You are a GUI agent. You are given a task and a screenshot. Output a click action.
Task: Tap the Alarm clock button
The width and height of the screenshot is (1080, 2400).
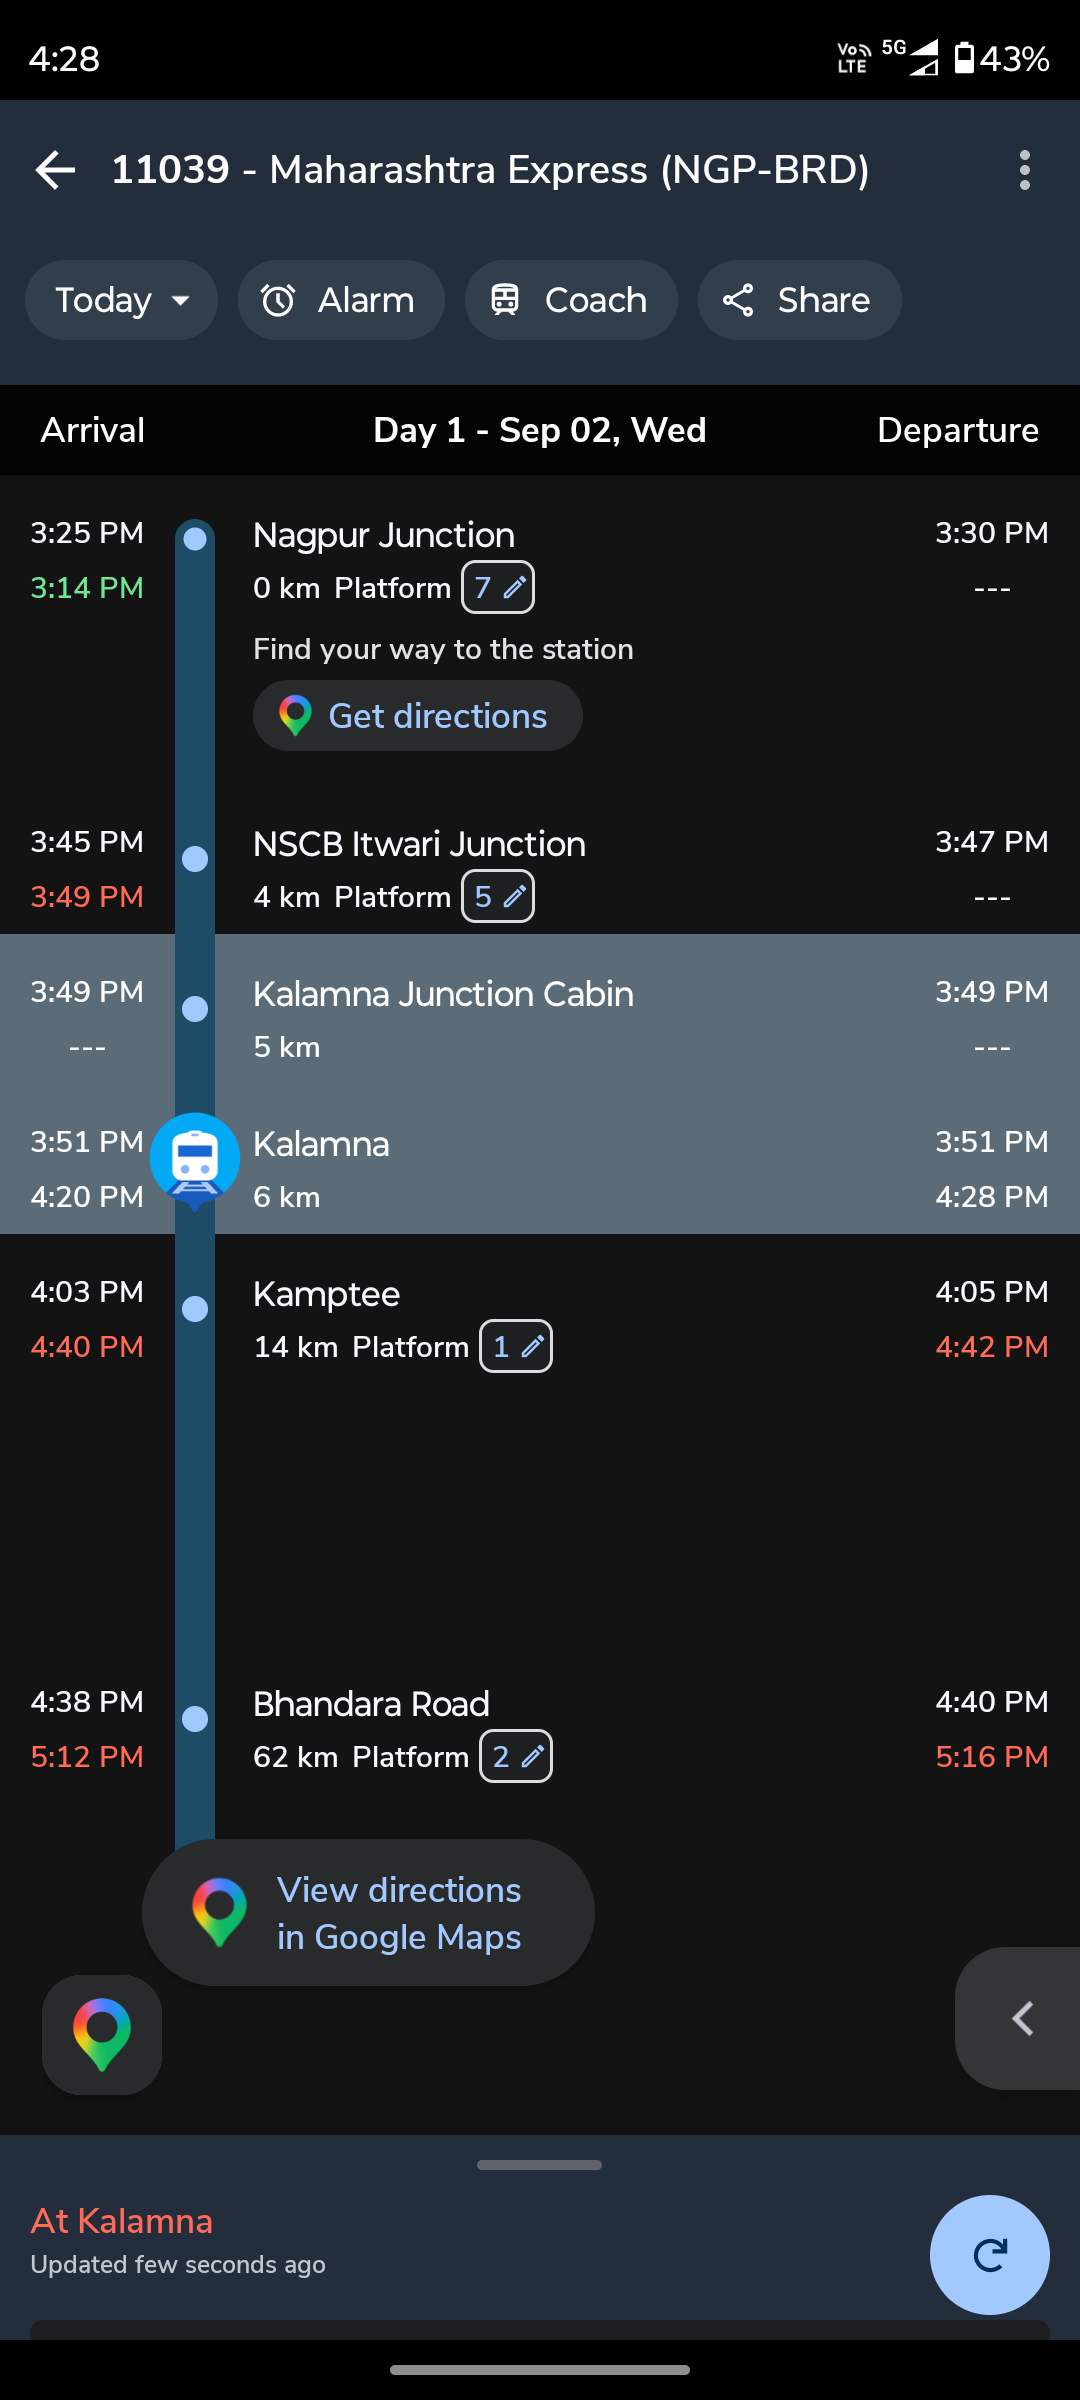[340, 300]
